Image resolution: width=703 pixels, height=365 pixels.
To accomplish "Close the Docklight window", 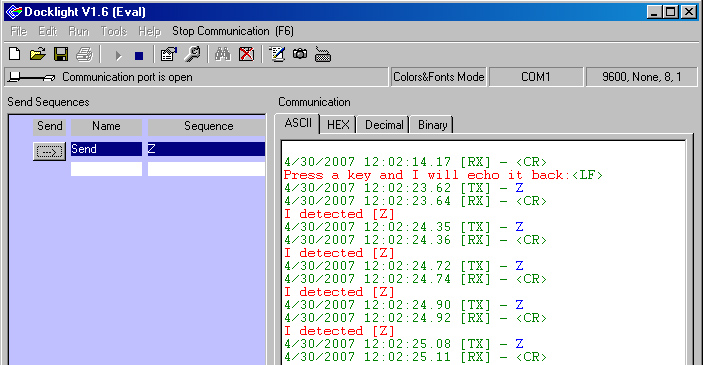I will (688, 12).
